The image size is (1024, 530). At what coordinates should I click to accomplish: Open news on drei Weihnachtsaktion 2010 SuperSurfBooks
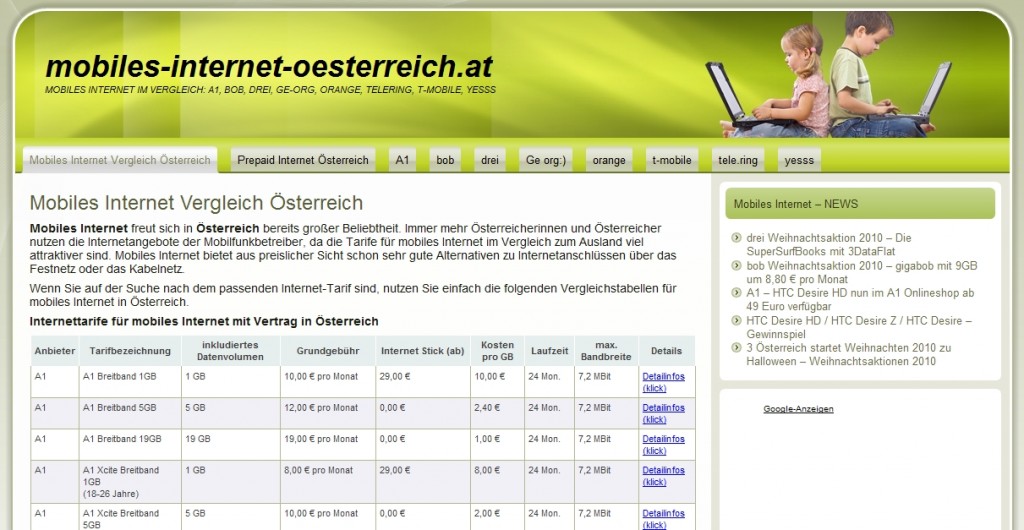(829, 244)
